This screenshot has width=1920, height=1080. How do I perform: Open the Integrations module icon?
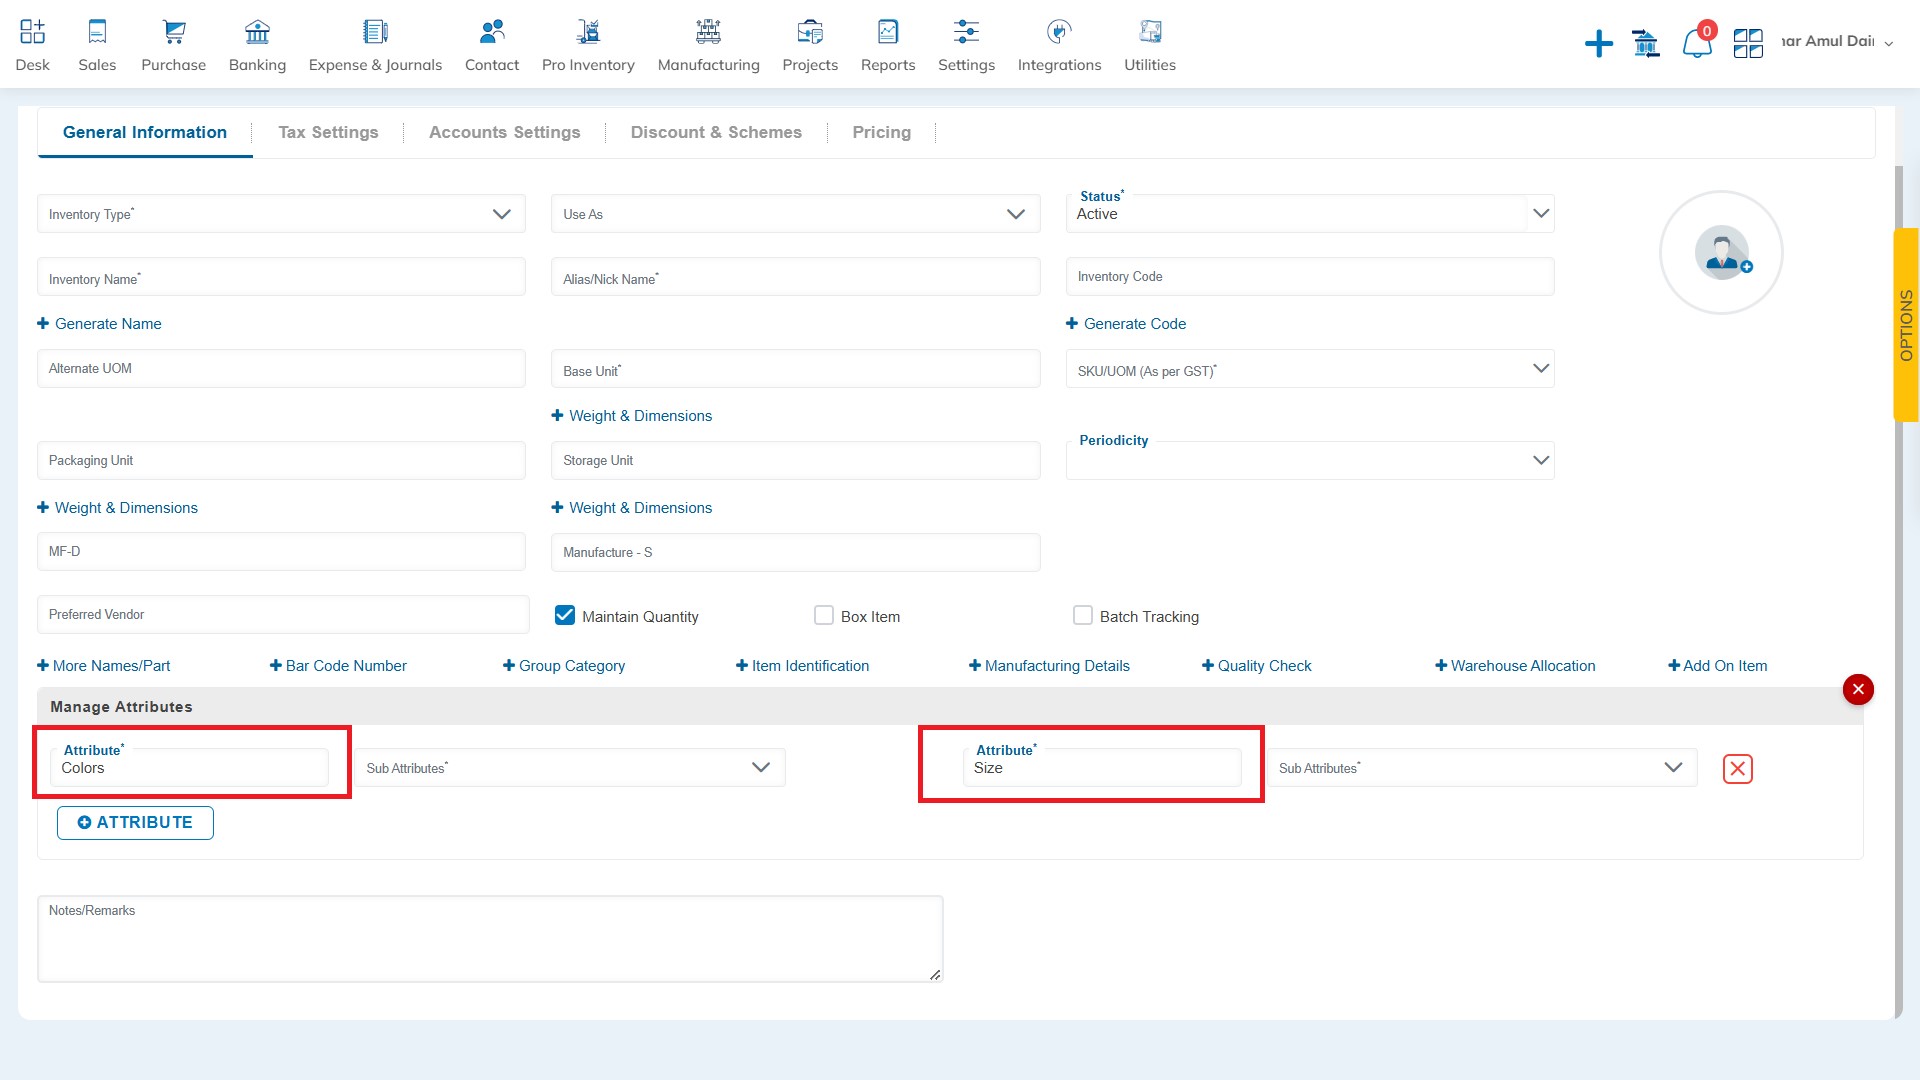(x=1059, y=32)
